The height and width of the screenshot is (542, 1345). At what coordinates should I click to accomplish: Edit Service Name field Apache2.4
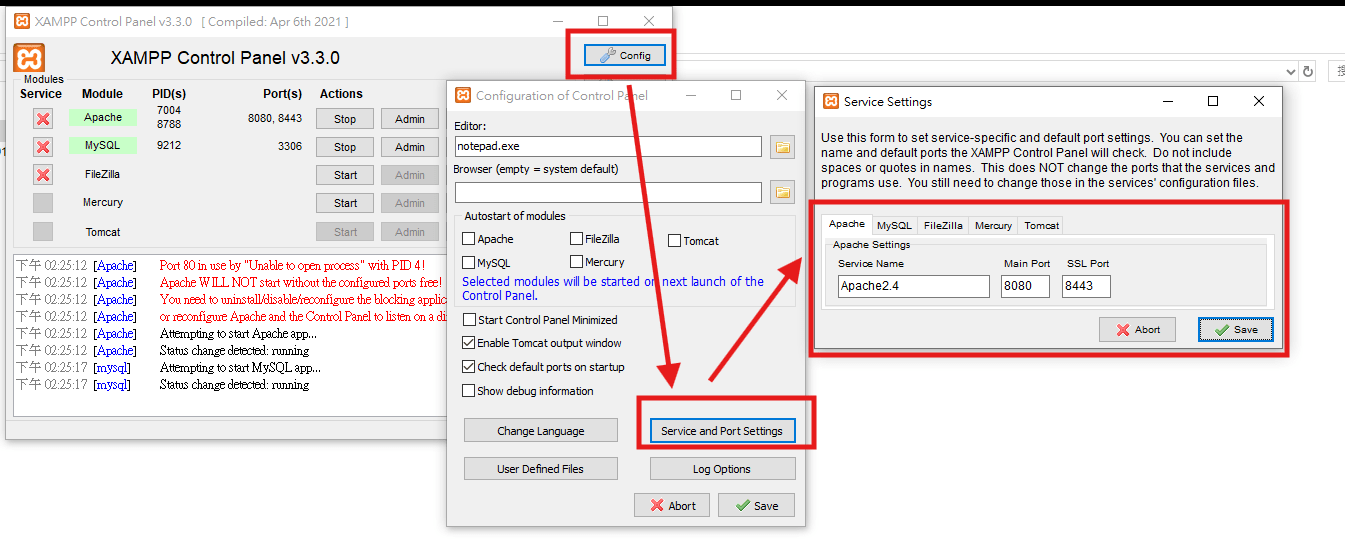click(913, 287)
